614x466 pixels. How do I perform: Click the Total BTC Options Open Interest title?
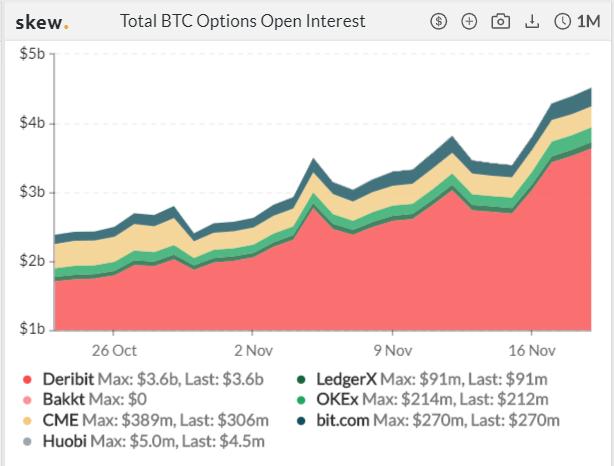click(242, 21)
